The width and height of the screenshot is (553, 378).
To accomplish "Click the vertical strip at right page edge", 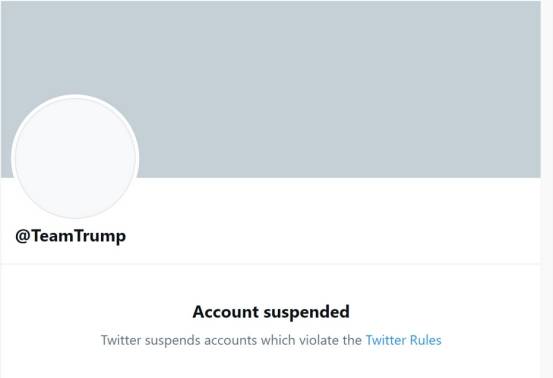I will 547,189.
